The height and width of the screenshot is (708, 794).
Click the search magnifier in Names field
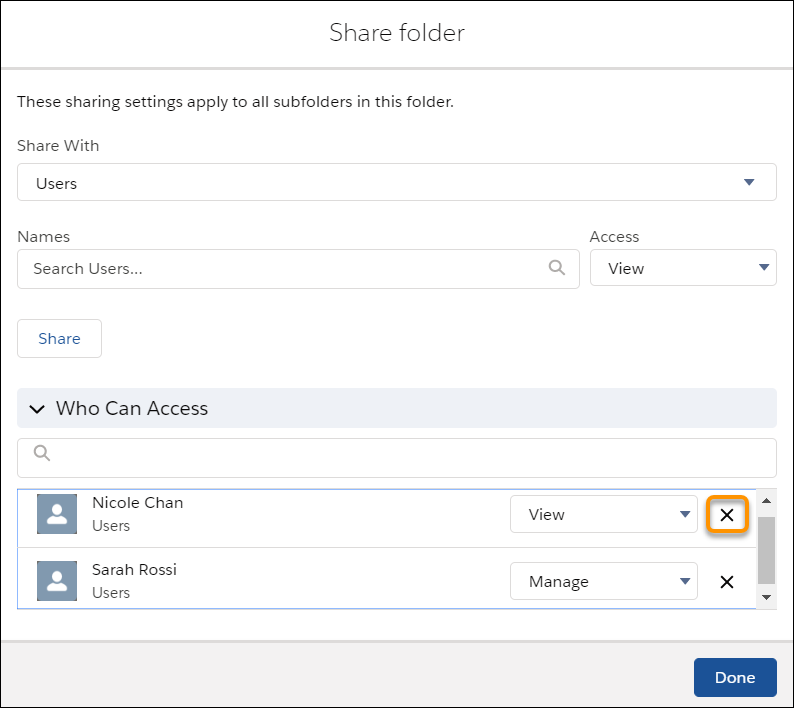click(557, 267)
